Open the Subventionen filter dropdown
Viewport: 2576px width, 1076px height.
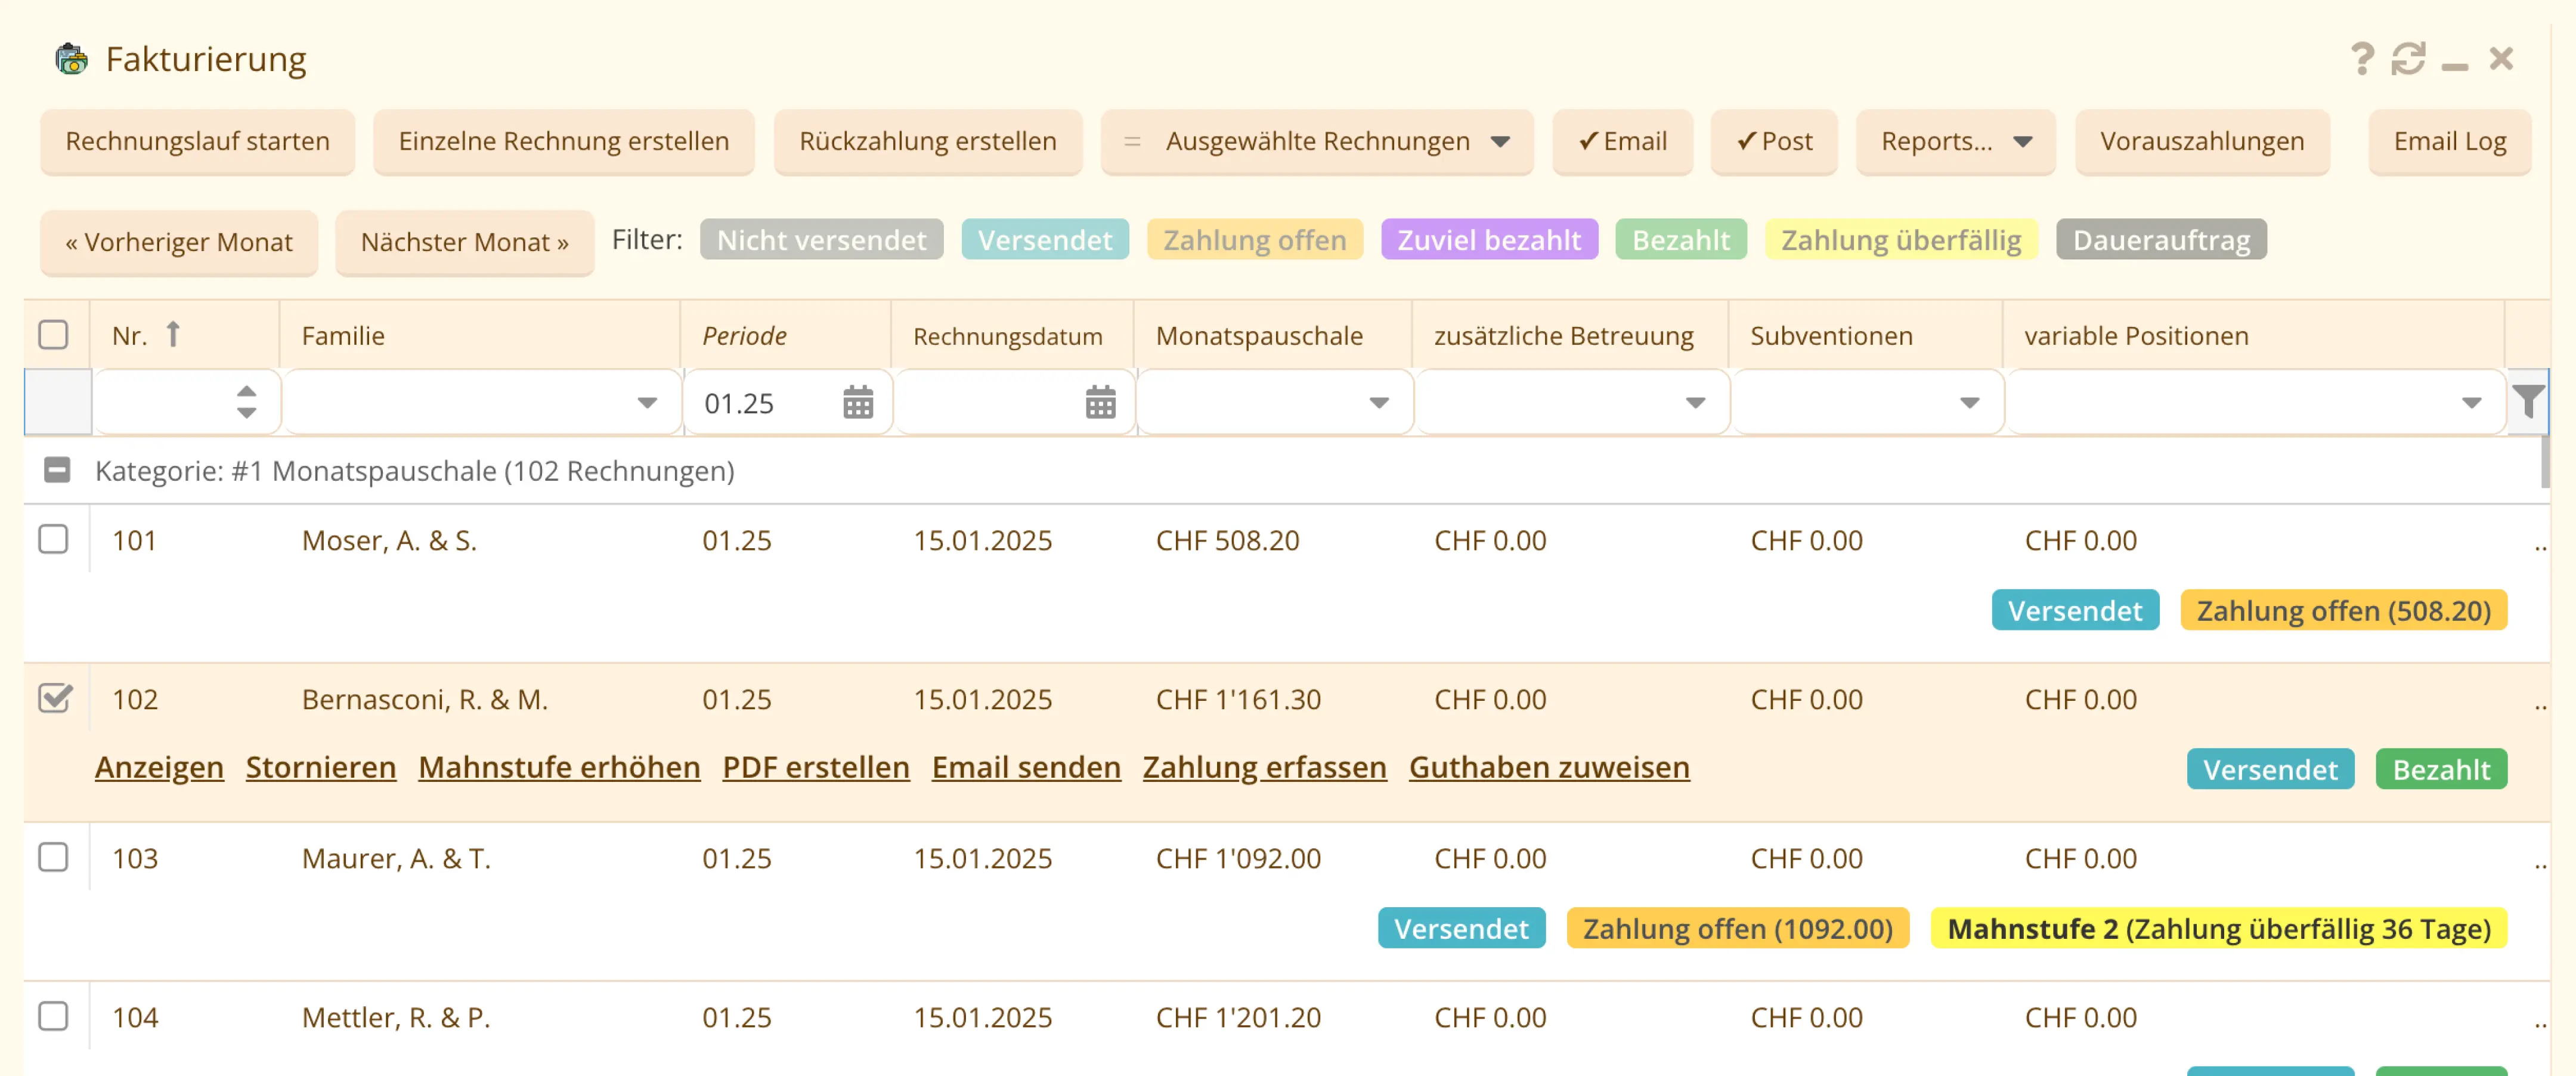click(1969, 403)
